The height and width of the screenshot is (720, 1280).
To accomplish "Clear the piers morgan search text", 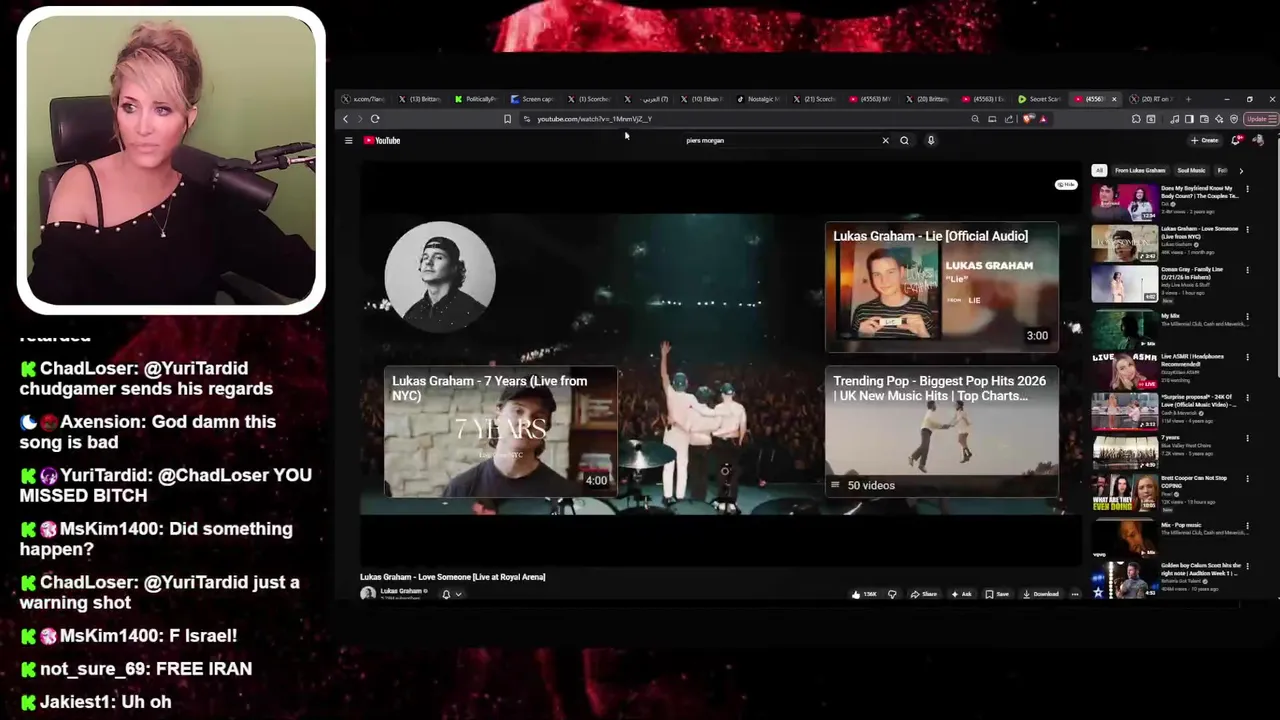I will (x=885, y=141).
